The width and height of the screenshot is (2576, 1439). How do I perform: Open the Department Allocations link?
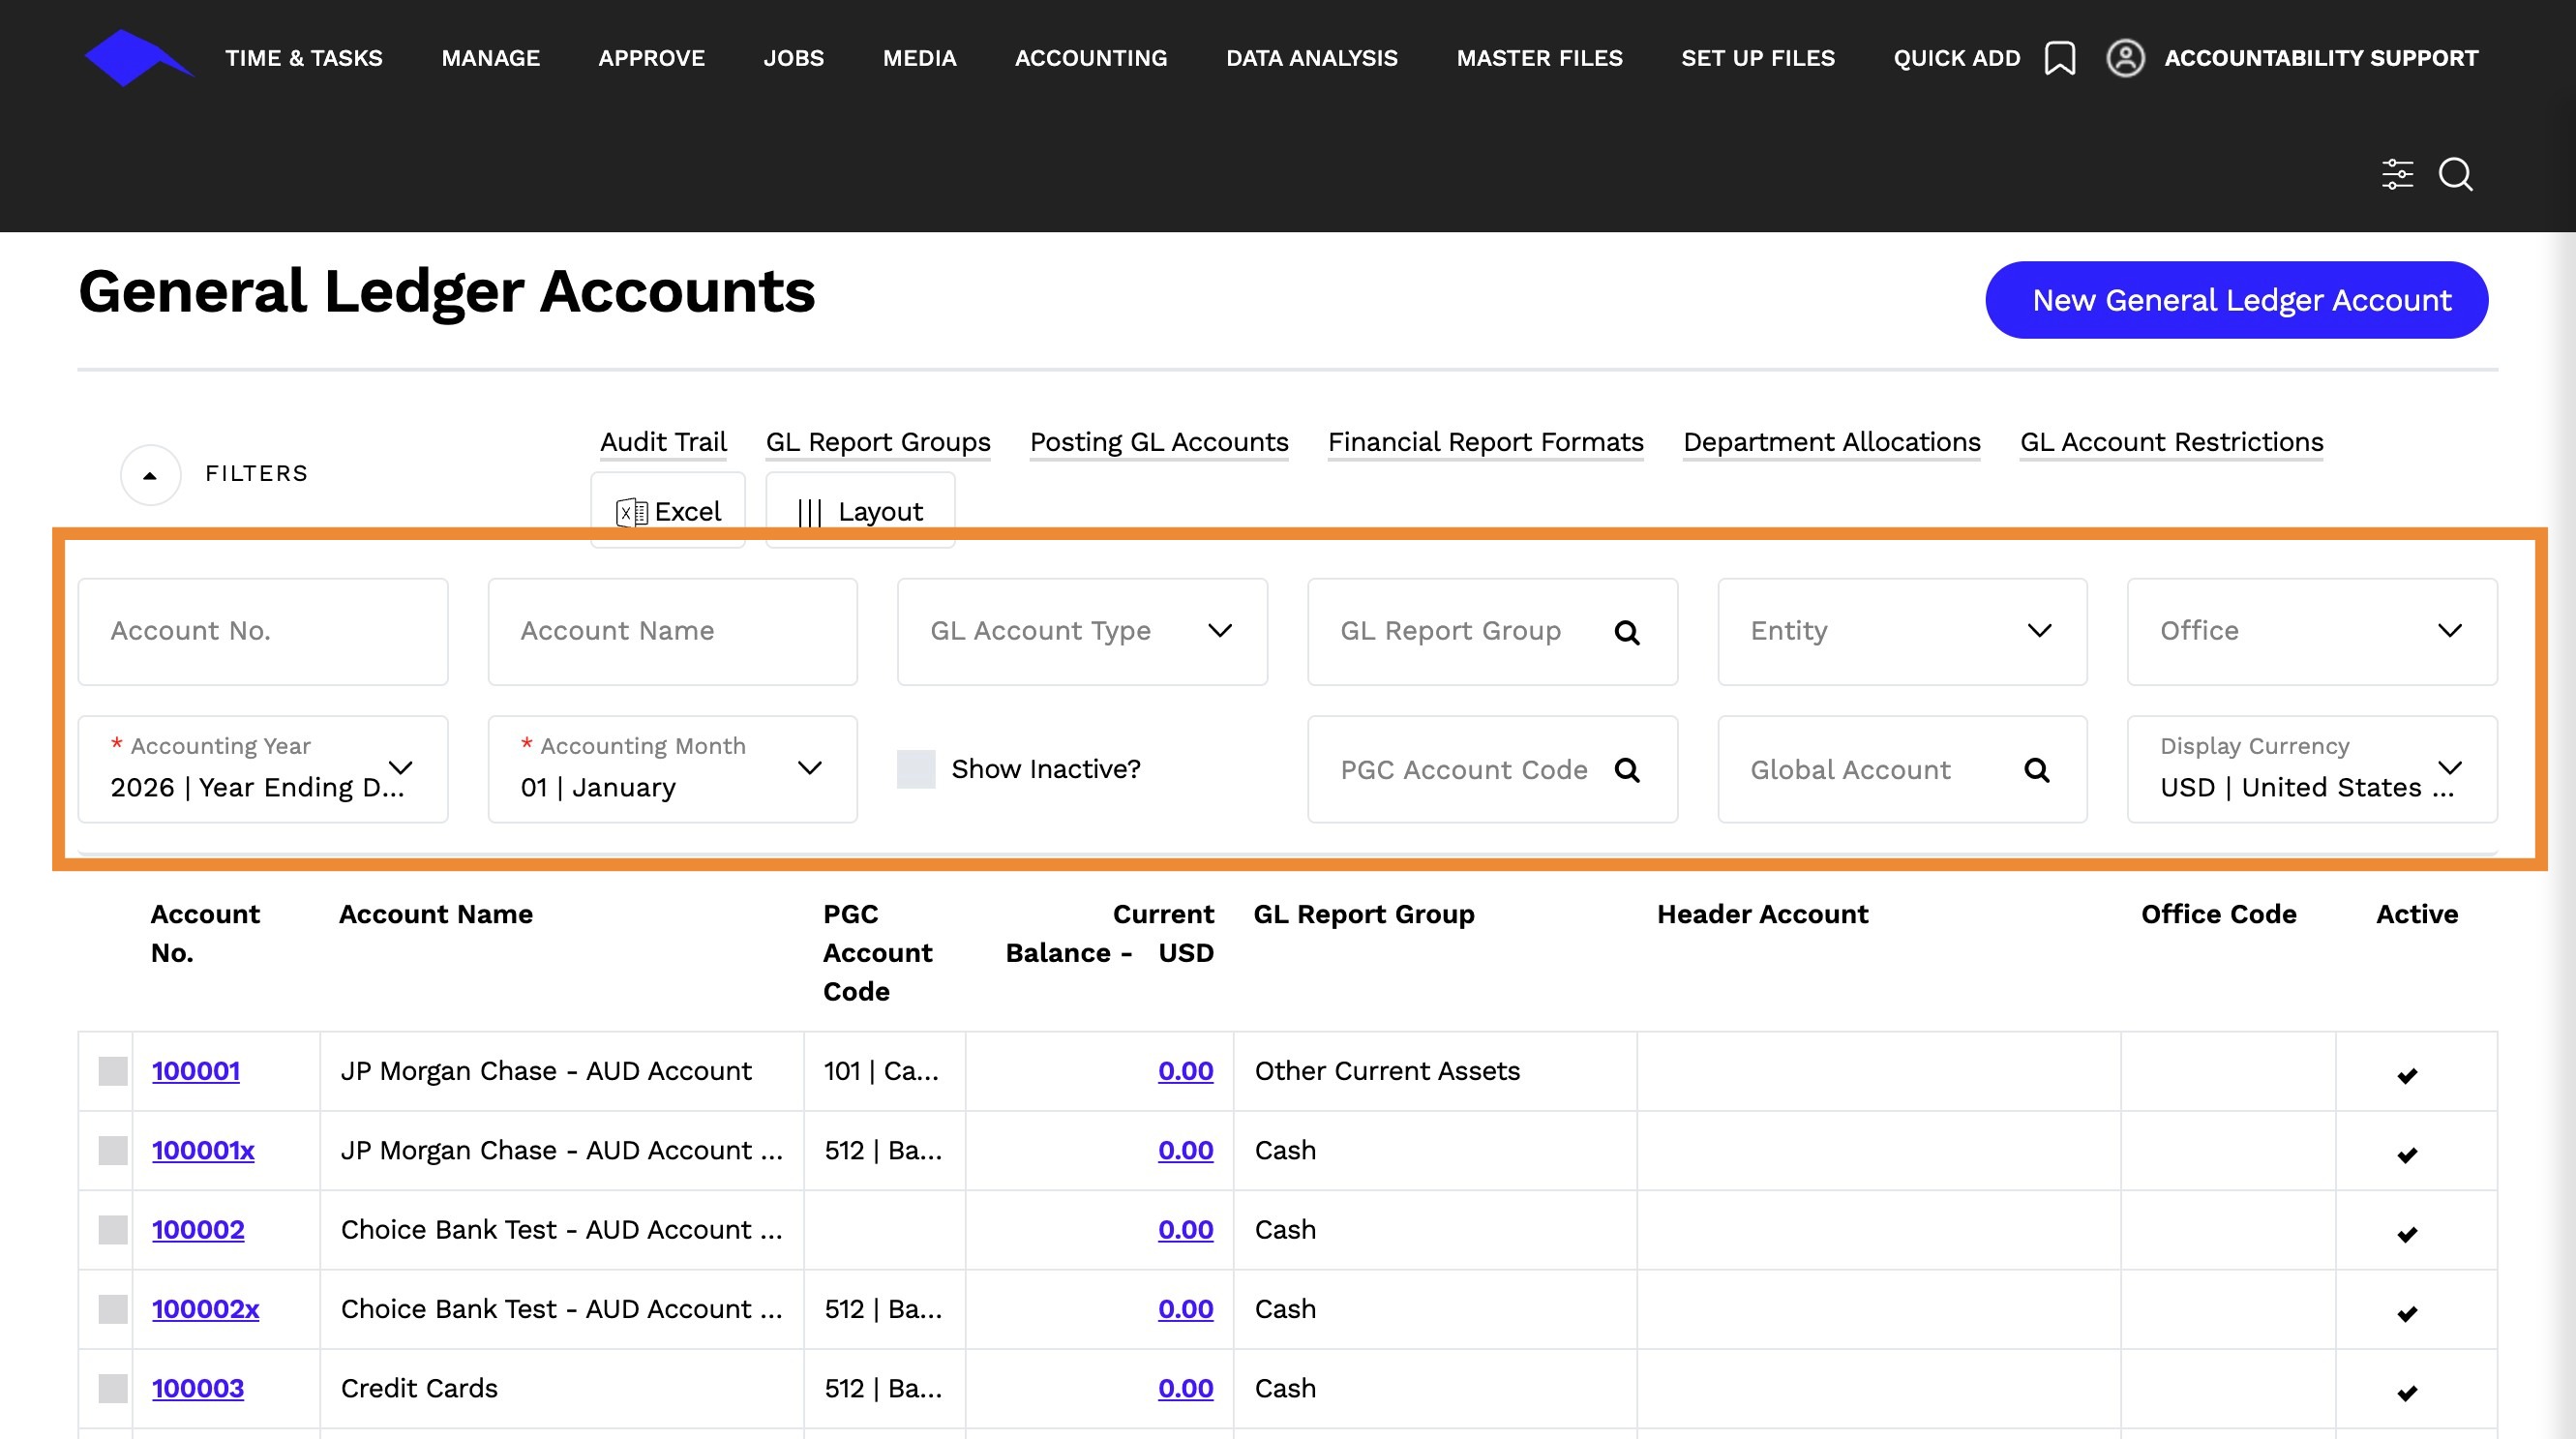[x=1832, y=442]
